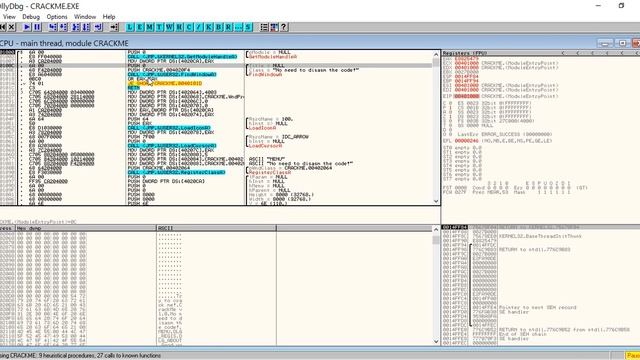This screenshot has width=640, height=360.
Task: Select the LastErr ERROR_SUCCESS line
Action: (x=504, y=134)
